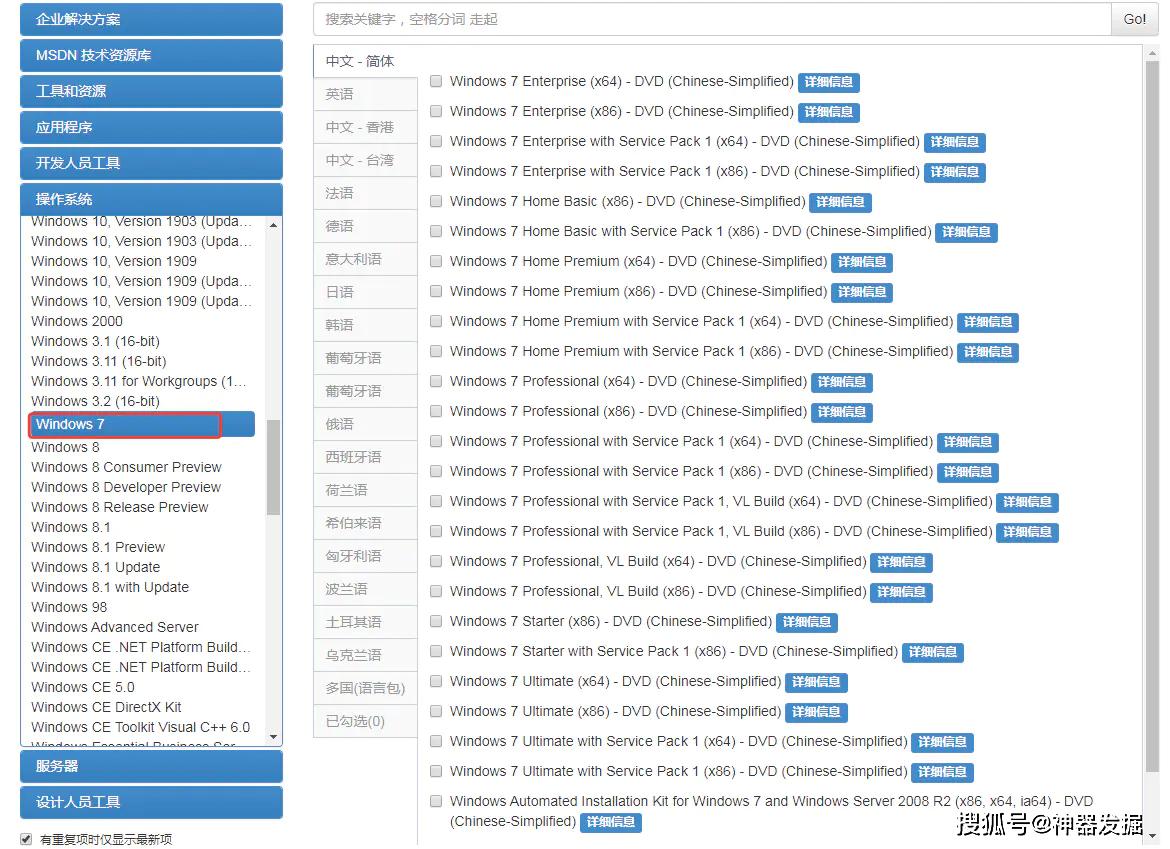Click the download list vertical scrollbar thumb
The width and height of the screenshot is (1170, 849).
(x=1152, y=418)
